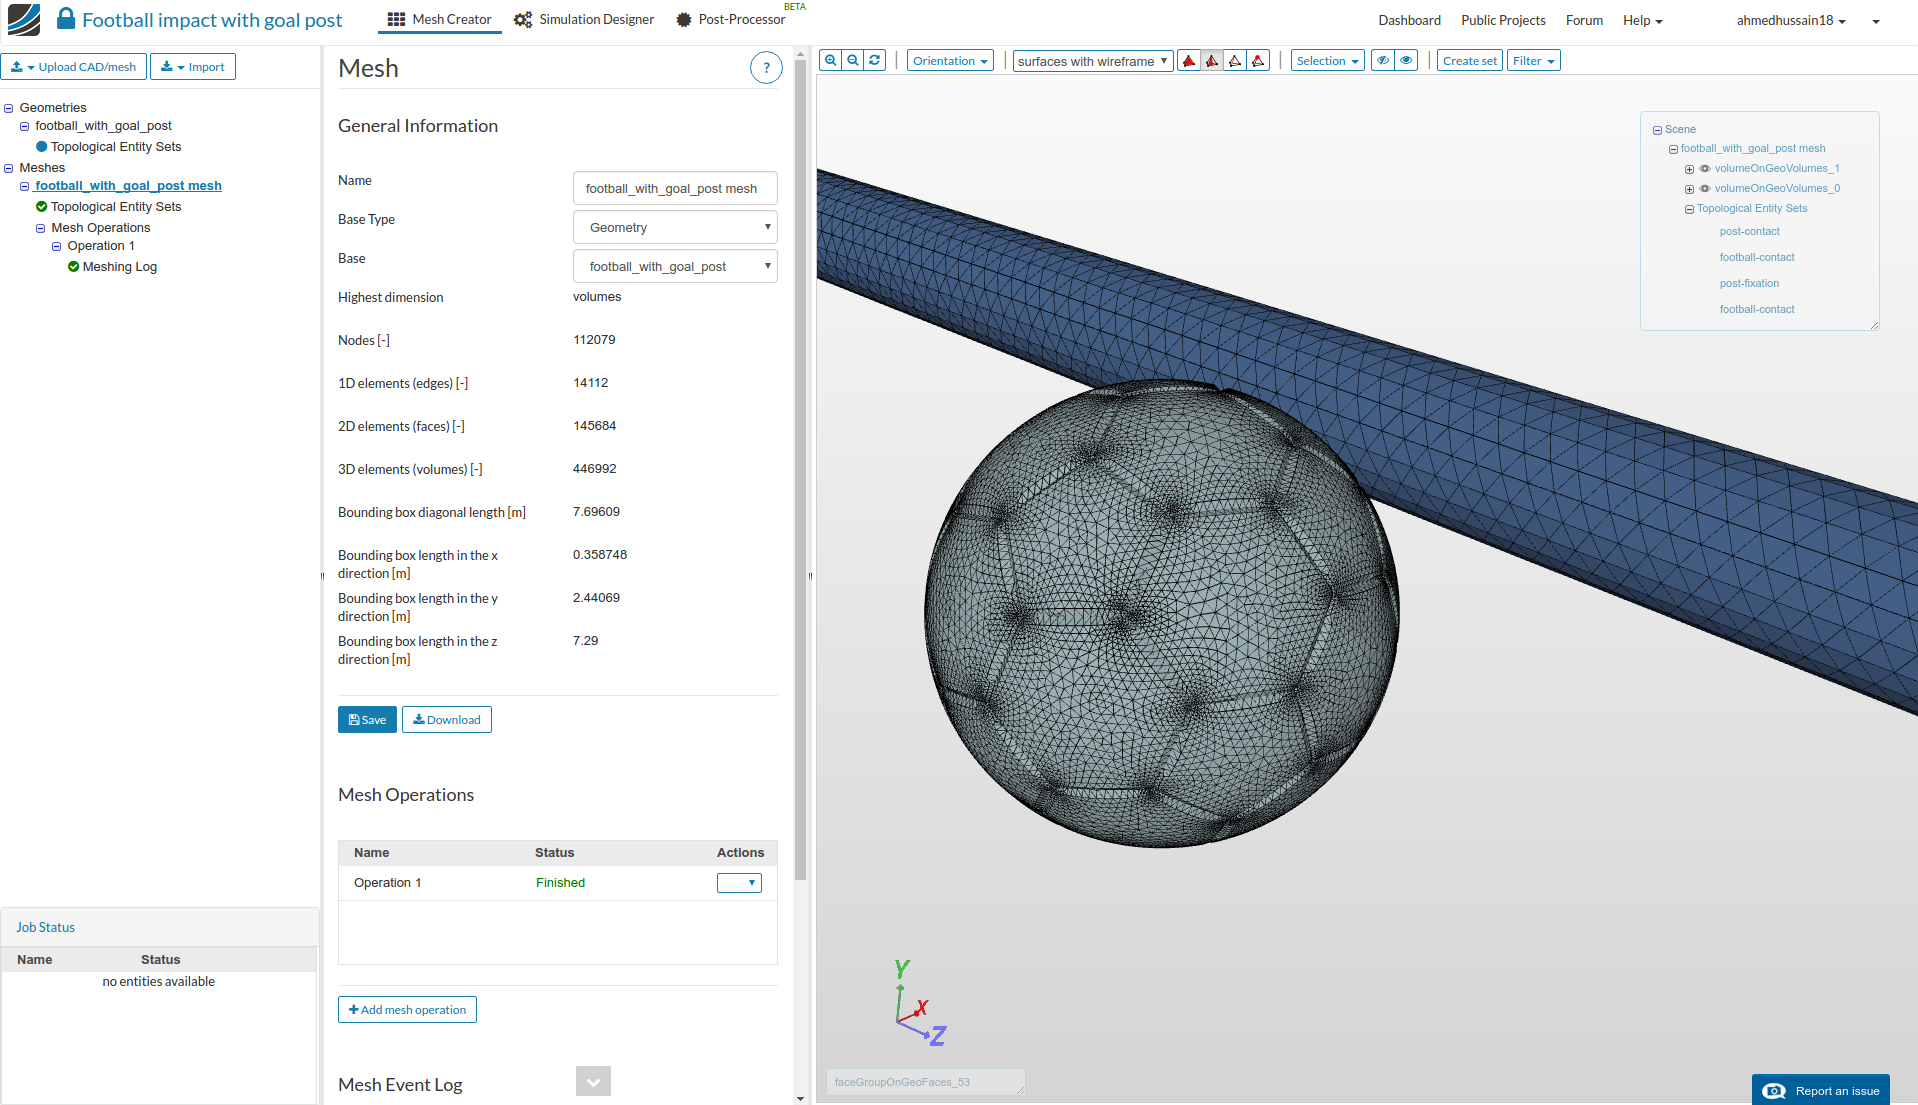
Task: Collapse the Topological Entity Sets scene node
Action: pyautogui.click(x=1689, y=209)
